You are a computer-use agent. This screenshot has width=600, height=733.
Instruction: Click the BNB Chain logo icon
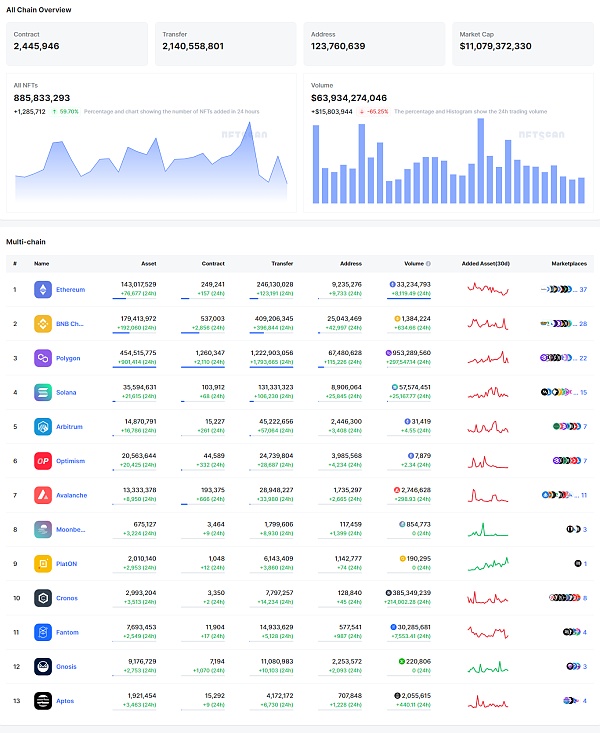(43, 323)
